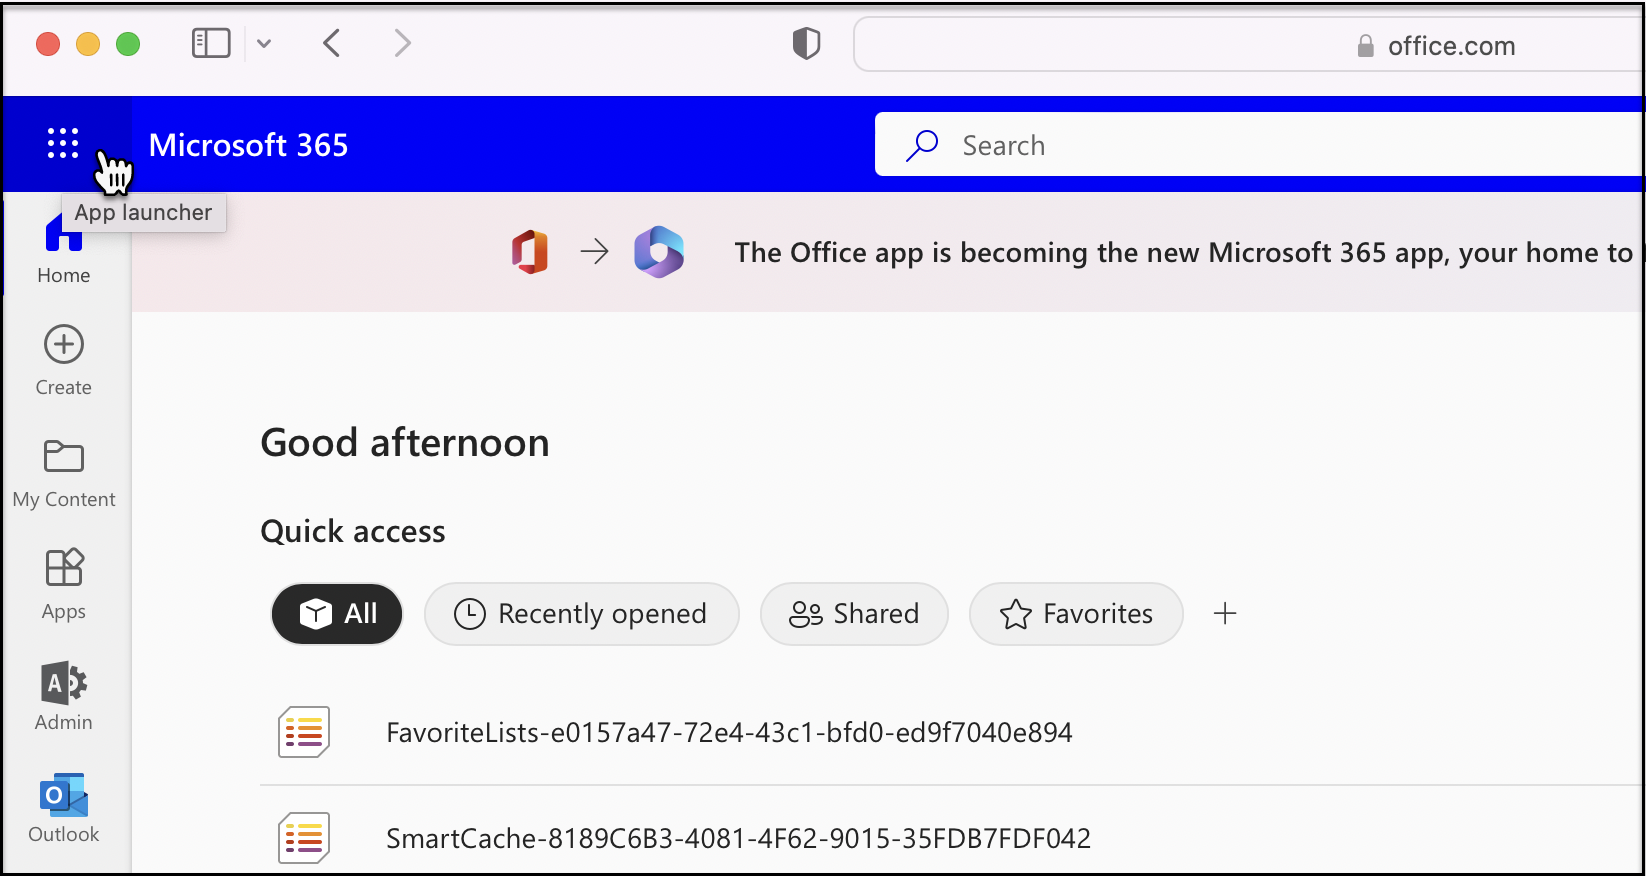Viewport: 1646px width, 876px height.
Task: Click the Safari privacy shield icon
Action: pos(806,43)
